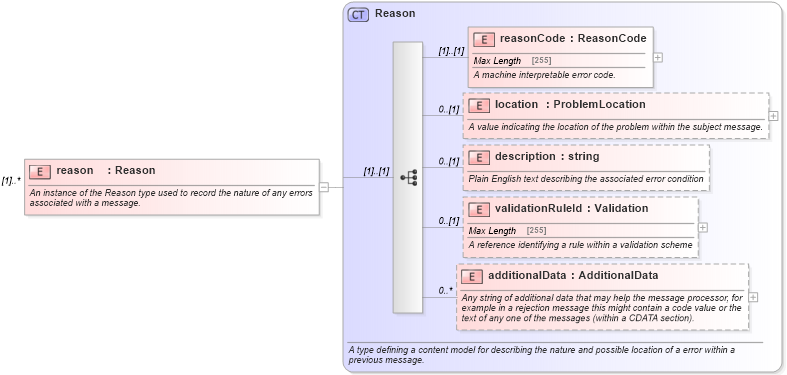Click Max Length [255] under reasonCode
This screenshot has height=375, width=787.
[512, 61]
